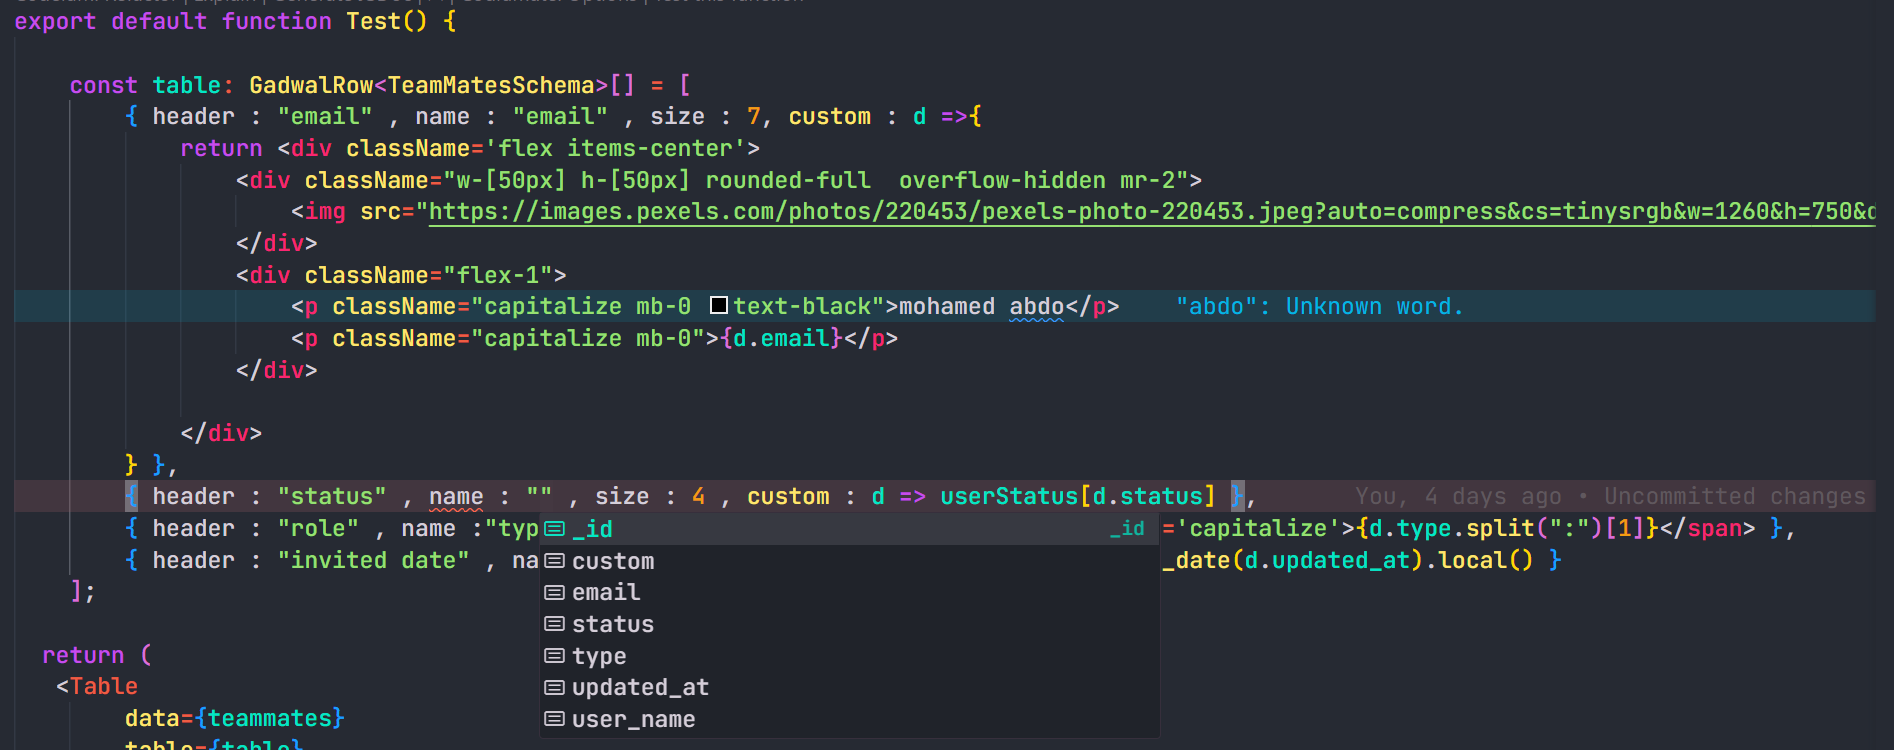Click the "role" header string
The image size is (1894, 750).
click(x=318, y=528)
